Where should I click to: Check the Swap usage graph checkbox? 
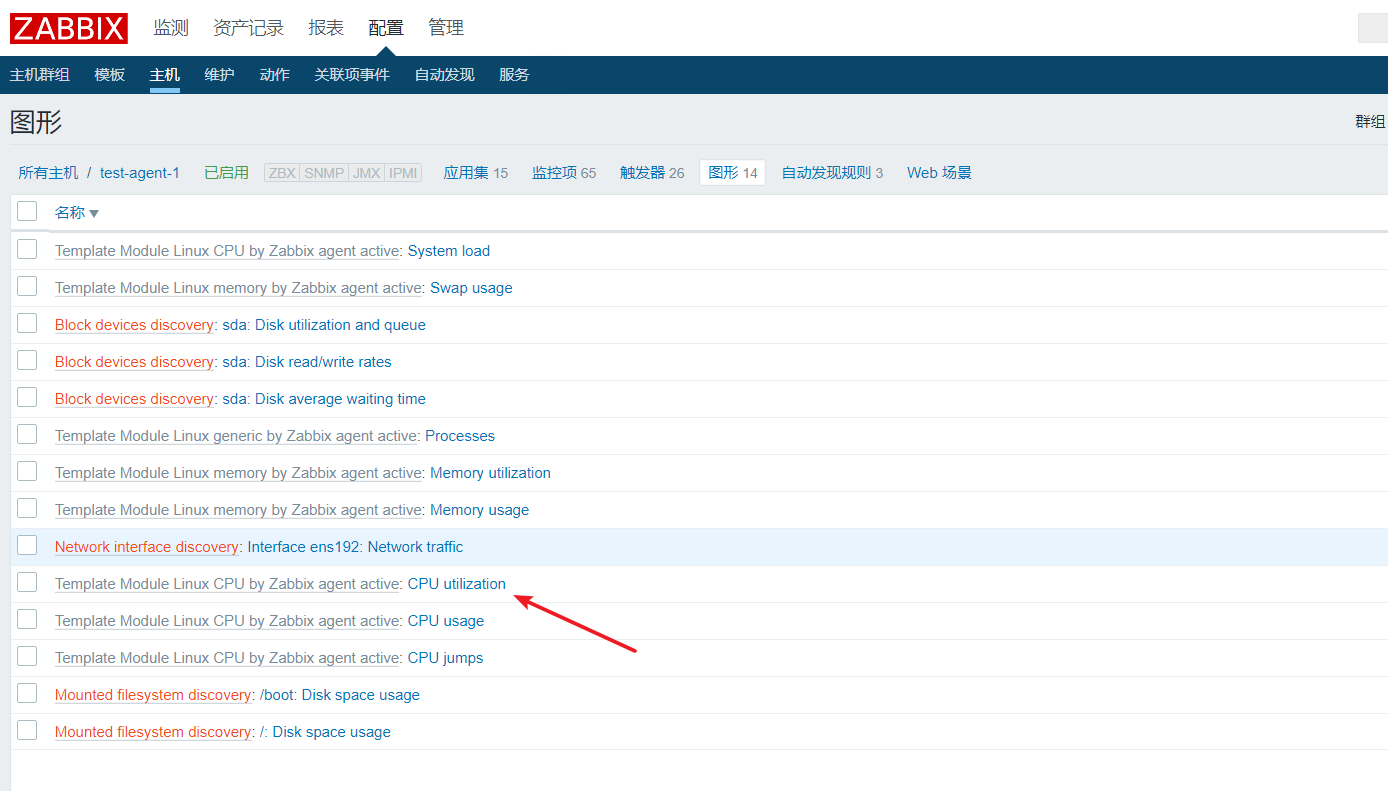(27, 286)
